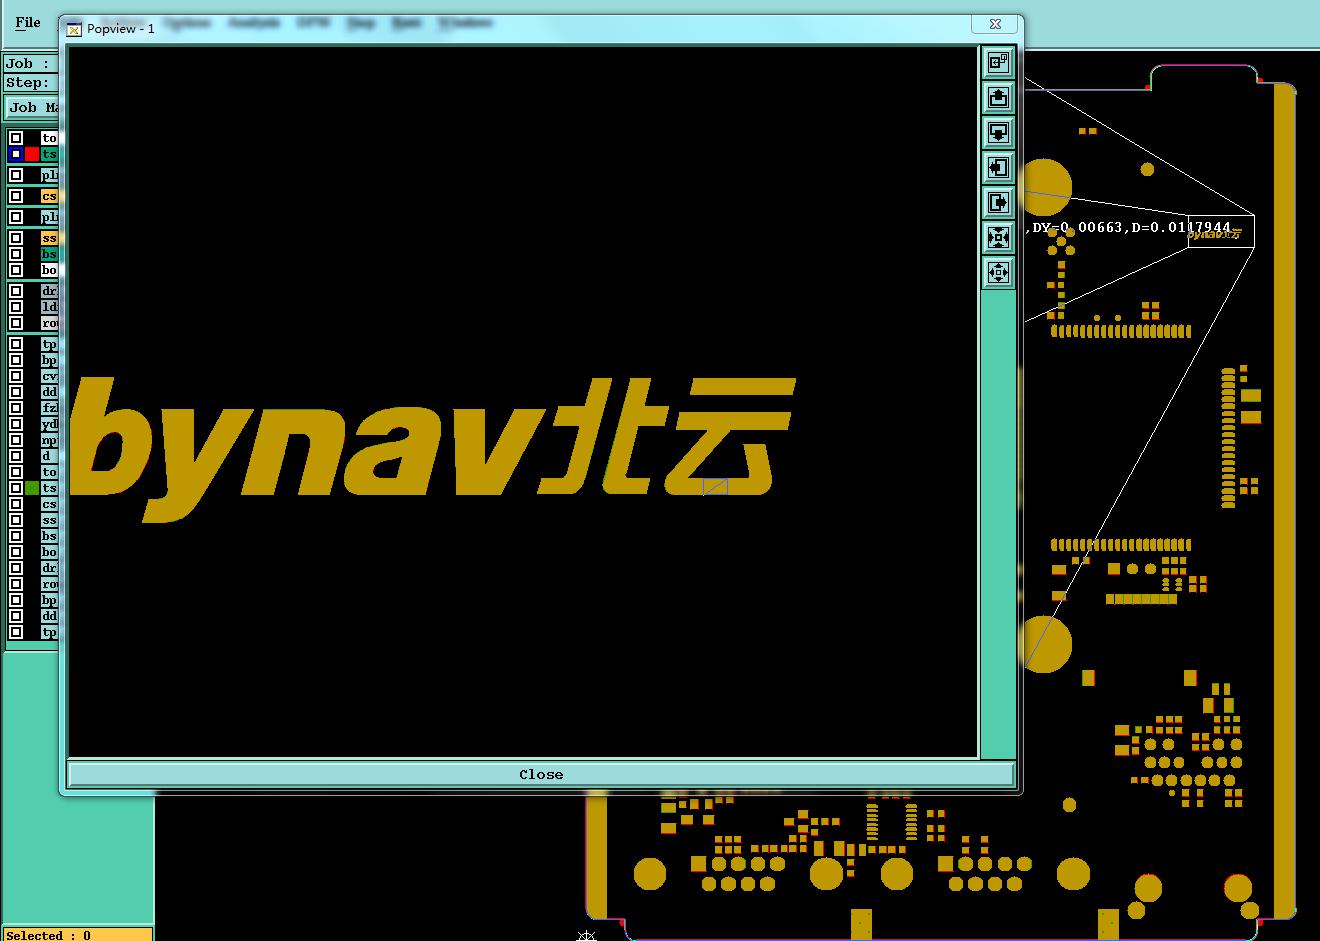1320x941 pixels.
Task: Select the fz layer name
Action: point(49,408)
